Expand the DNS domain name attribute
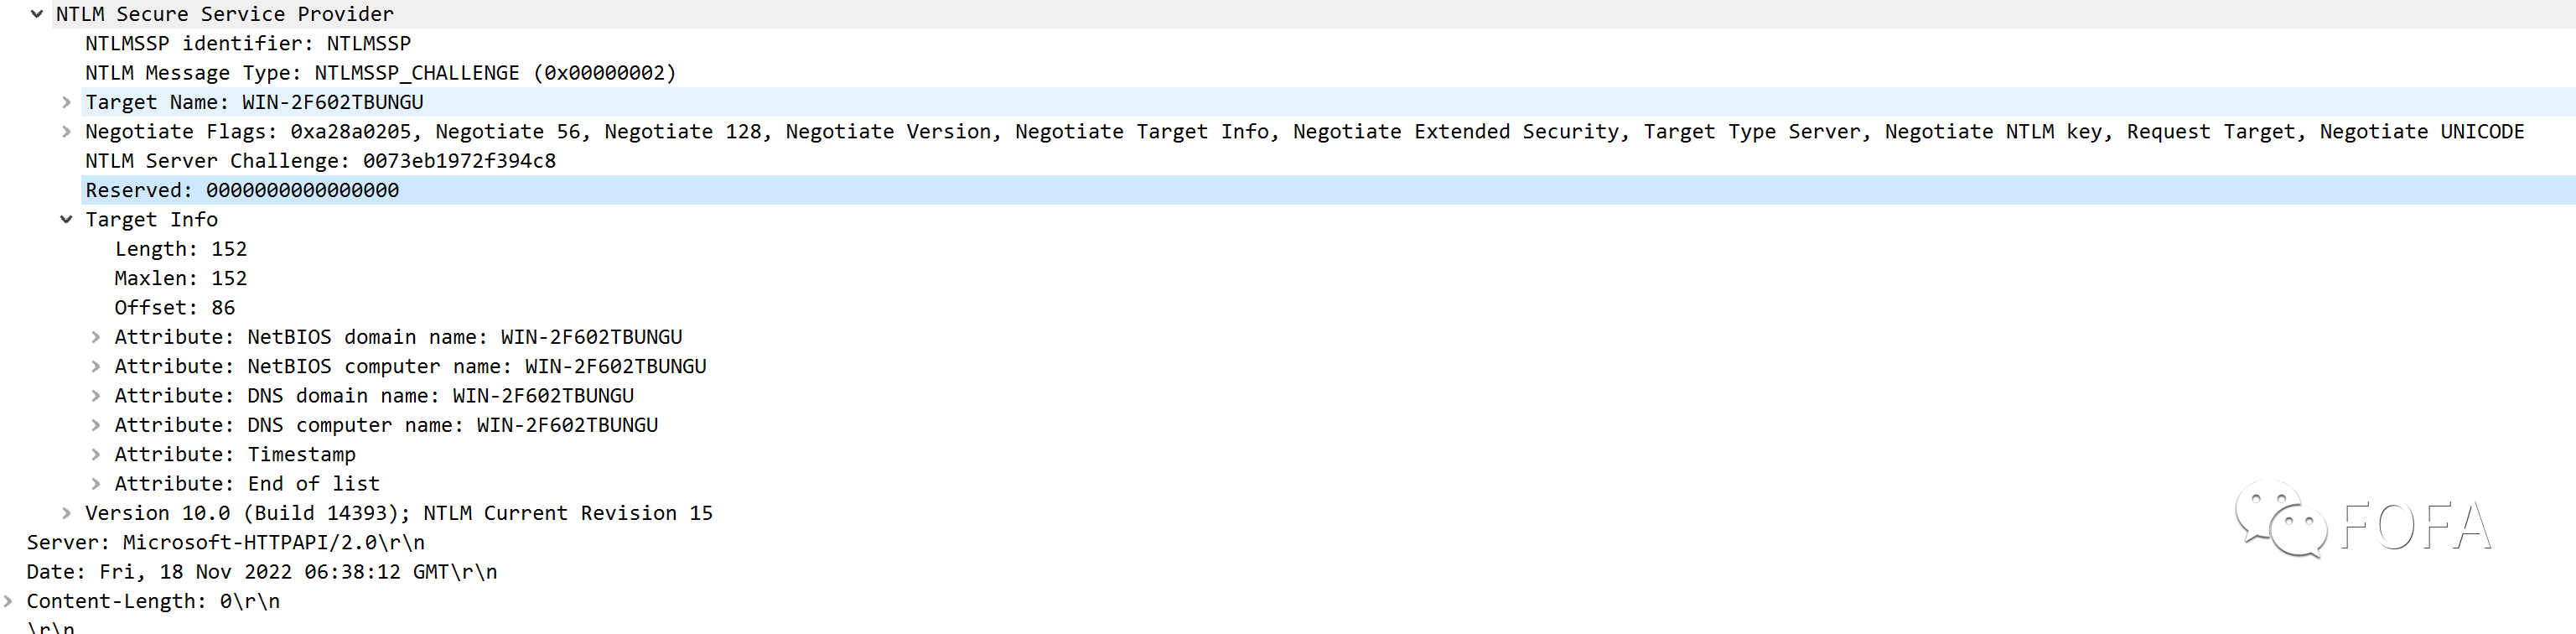The height and width of the screenshot is (634, 2576). pyautogui.click(x=96, y=396)
